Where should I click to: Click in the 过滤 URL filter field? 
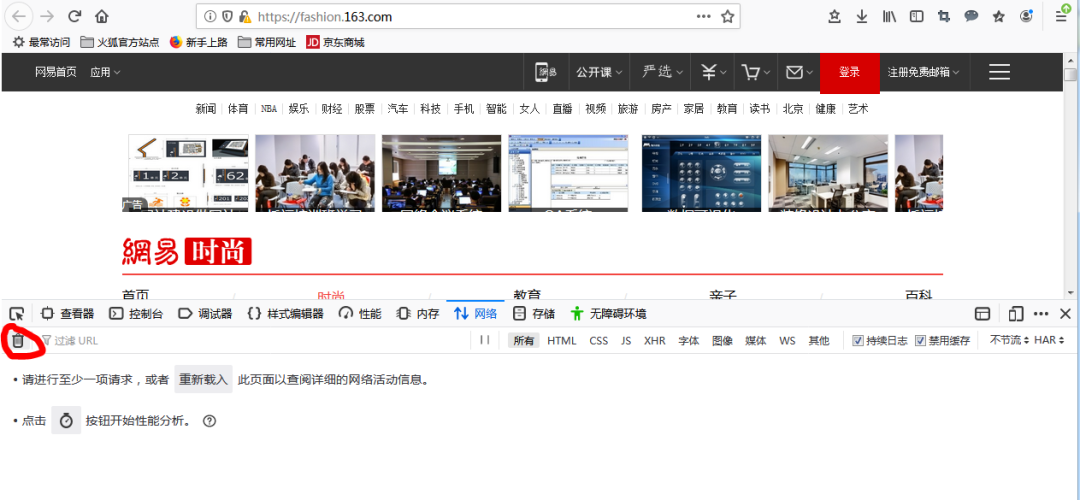pos(255,340)
